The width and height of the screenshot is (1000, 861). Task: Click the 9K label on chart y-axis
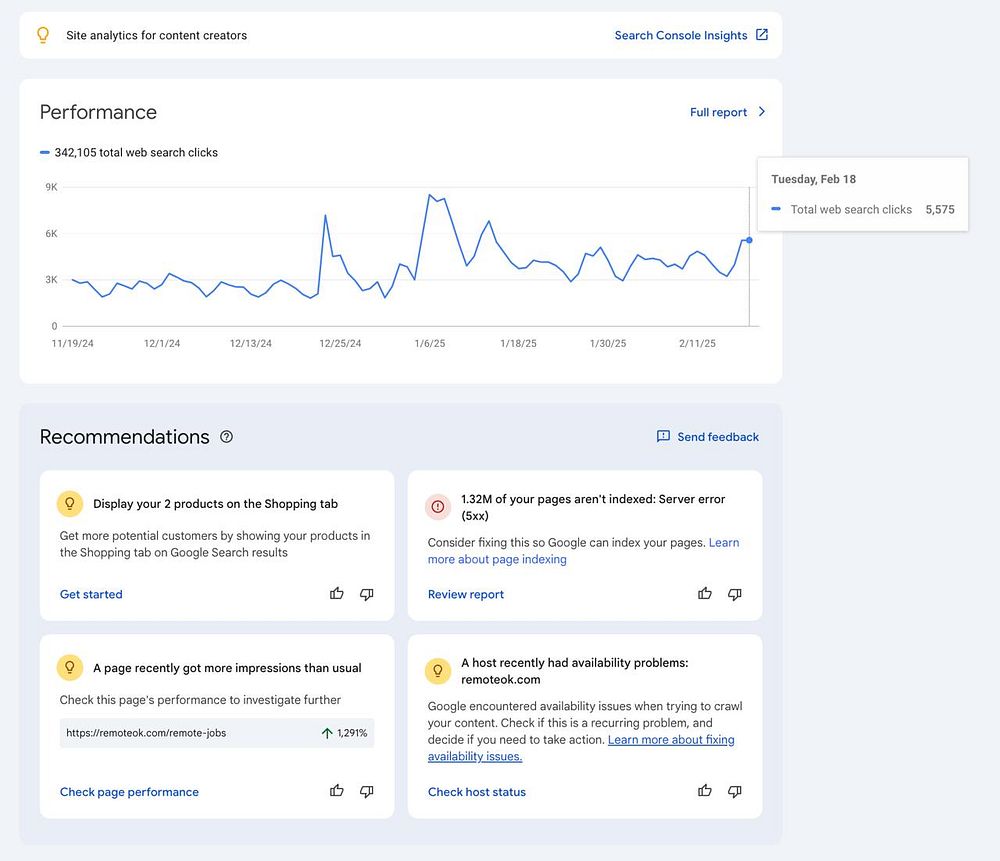51,187
